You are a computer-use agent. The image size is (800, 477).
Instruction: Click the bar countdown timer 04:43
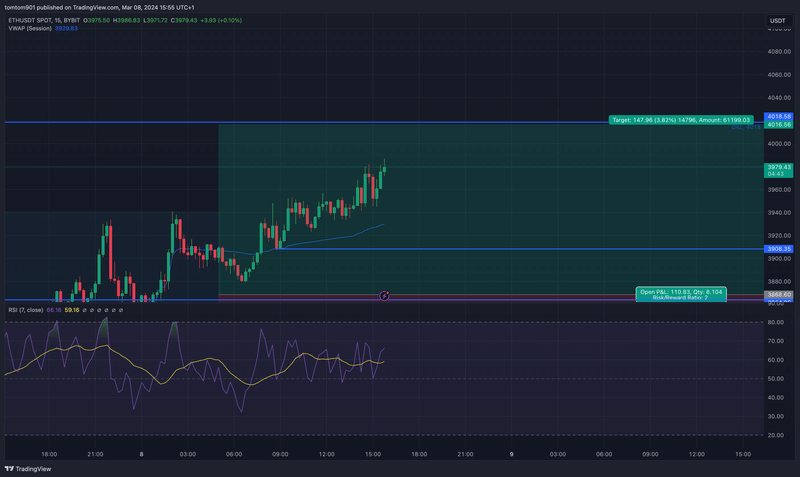[776, 174]
